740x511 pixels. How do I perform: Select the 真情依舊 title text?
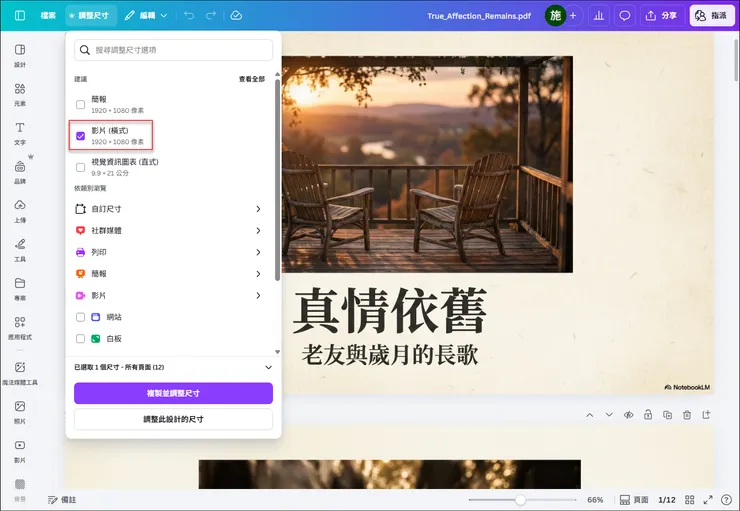(x=390, y=310)
